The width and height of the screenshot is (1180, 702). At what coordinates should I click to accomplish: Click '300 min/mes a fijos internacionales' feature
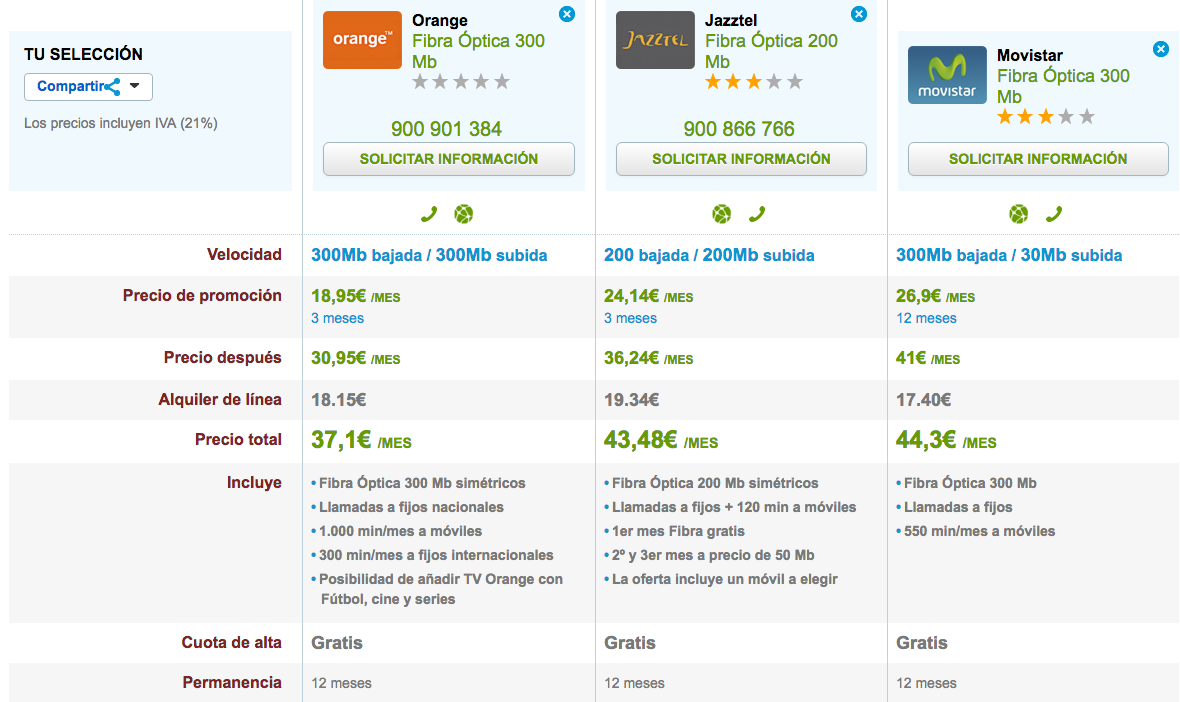436,555
